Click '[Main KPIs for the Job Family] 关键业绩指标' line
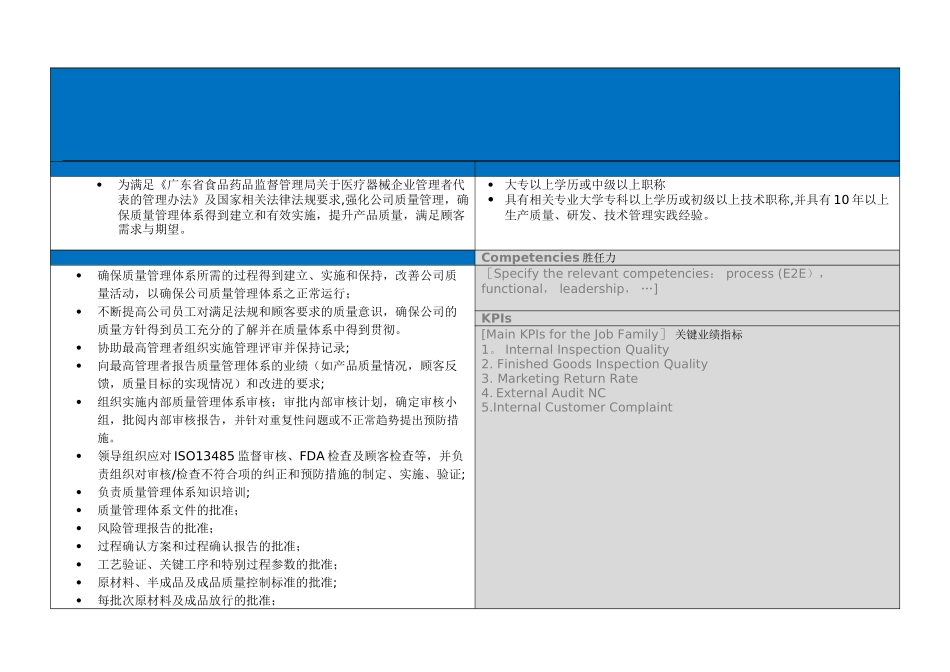Image resolution: width=950 pixels, height=672 pixels. pos(611,334)
